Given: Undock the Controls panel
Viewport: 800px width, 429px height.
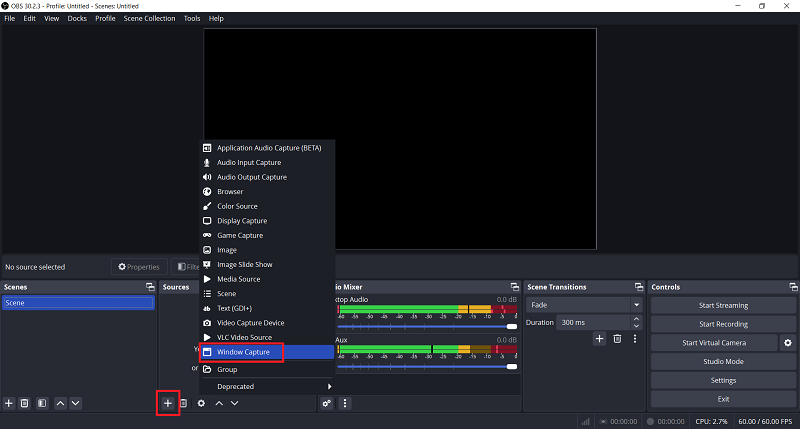Looking at the screenshot, I should pos(793,287).
